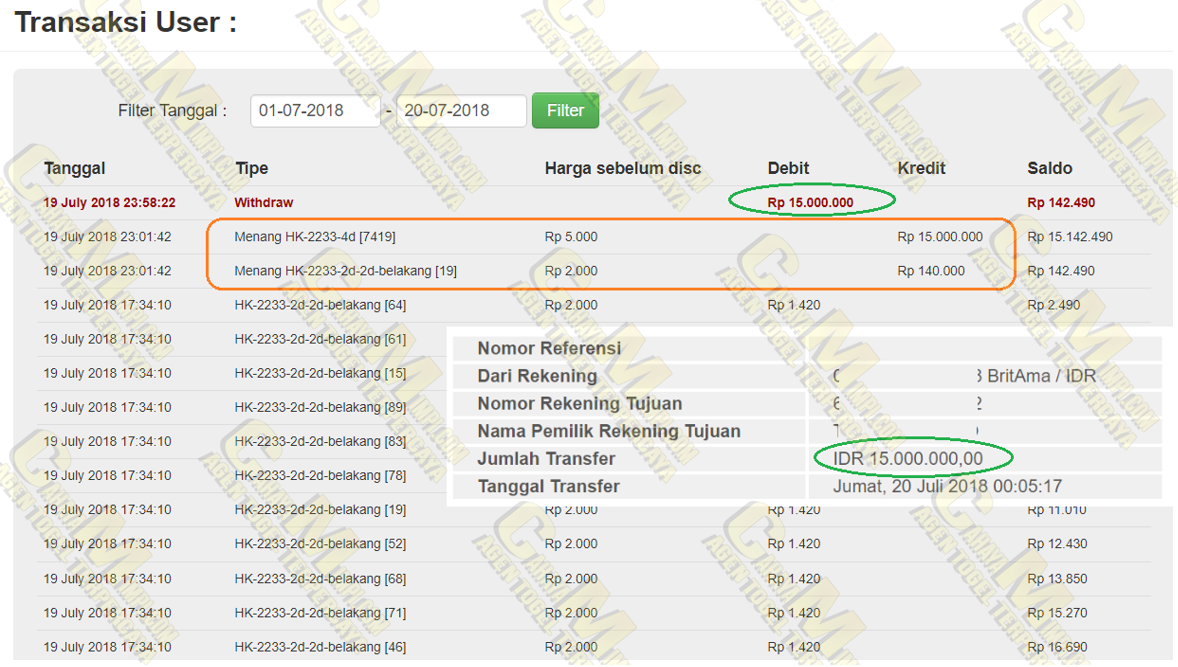Viewport: 1178px width, 667px height.
Task: Click the circled Rp 15.000.000 debit amount
Action: coord(810,202)
